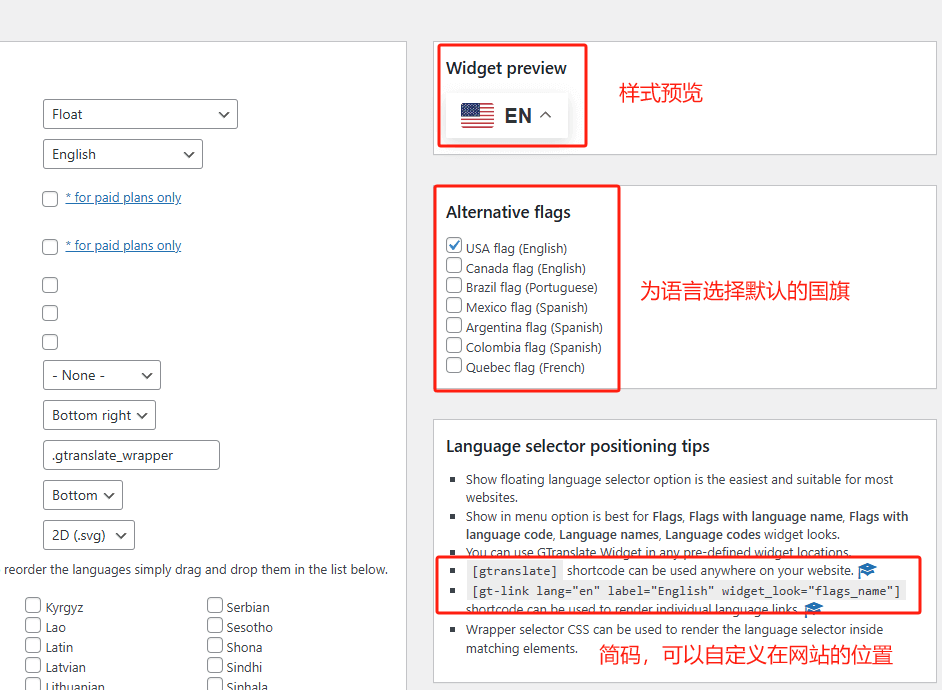
Task: Check the Serbian language checkbox
Action: click(215, 606)
